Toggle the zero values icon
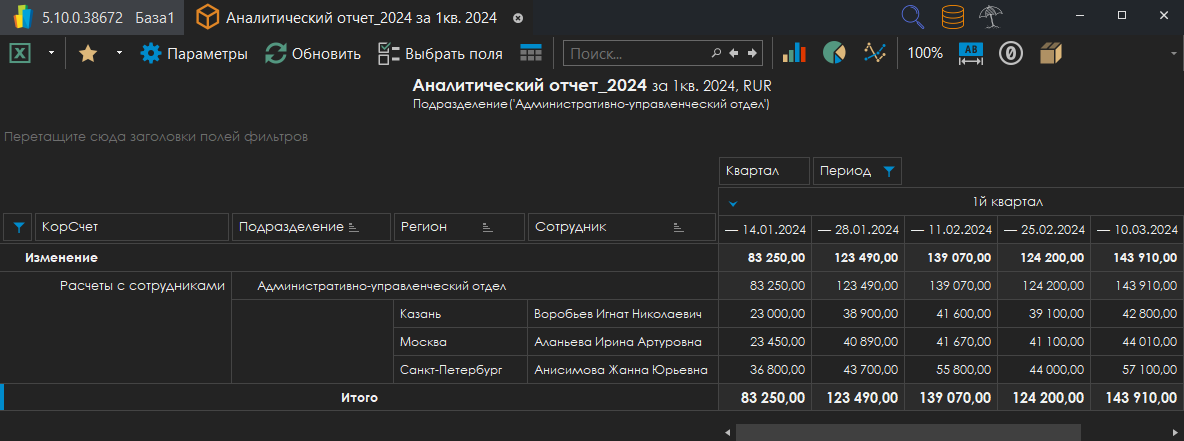The width and height of the screenshot is (1184, 441). point(1011,53)
